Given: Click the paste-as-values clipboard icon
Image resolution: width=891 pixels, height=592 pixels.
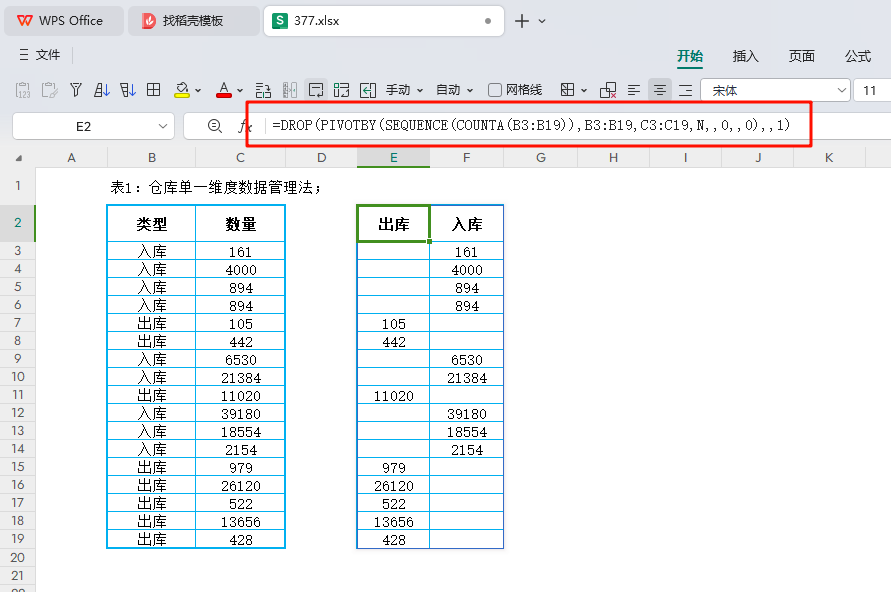Looking at the screenshot, I should [23, 90].
